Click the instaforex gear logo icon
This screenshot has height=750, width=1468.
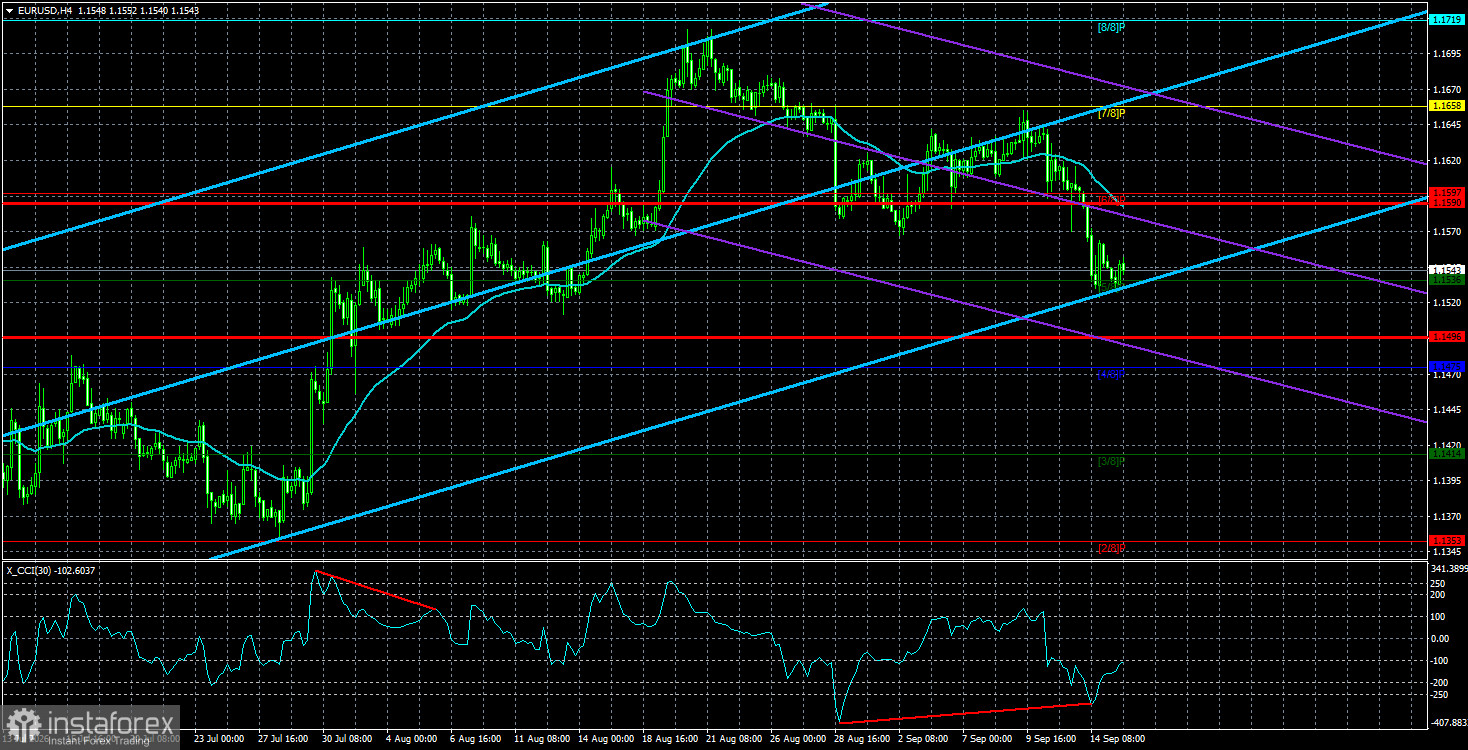point(22,725)
